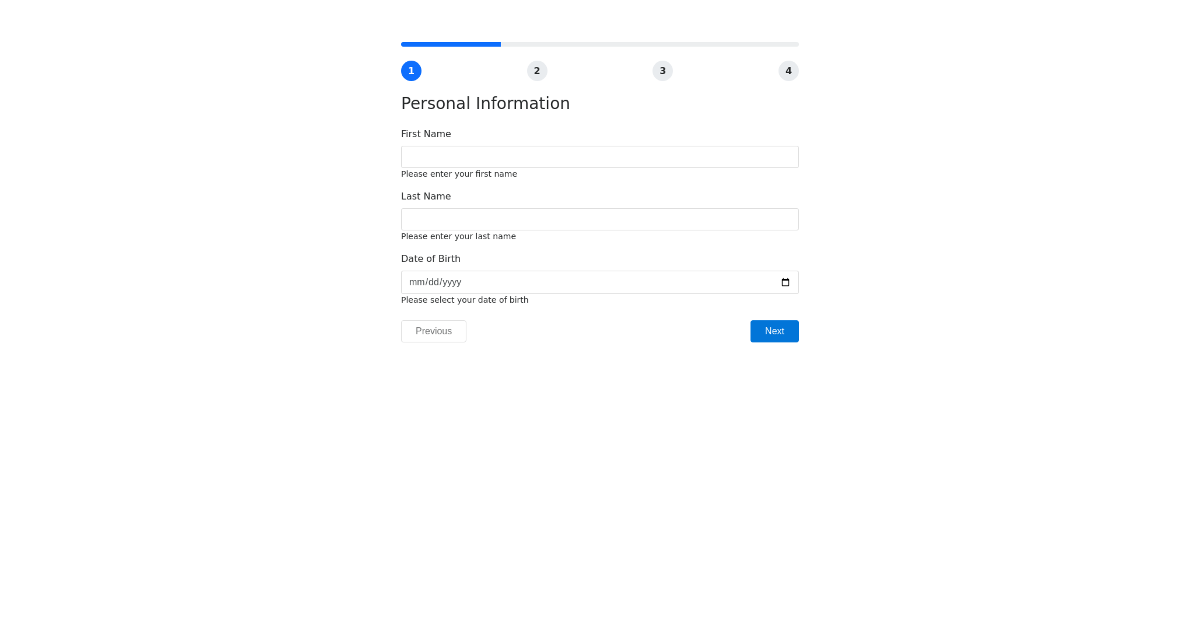This screenshot has height=630, width=1200.
Task: Advance to next step using Next
Action: point(774,331)
